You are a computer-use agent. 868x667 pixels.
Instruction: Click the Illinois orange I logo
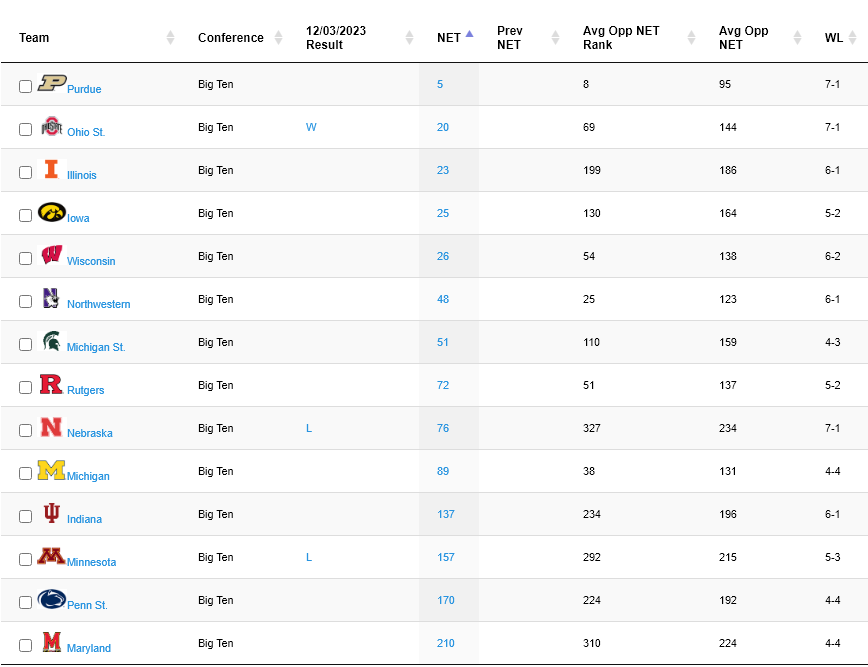point(51,169)
